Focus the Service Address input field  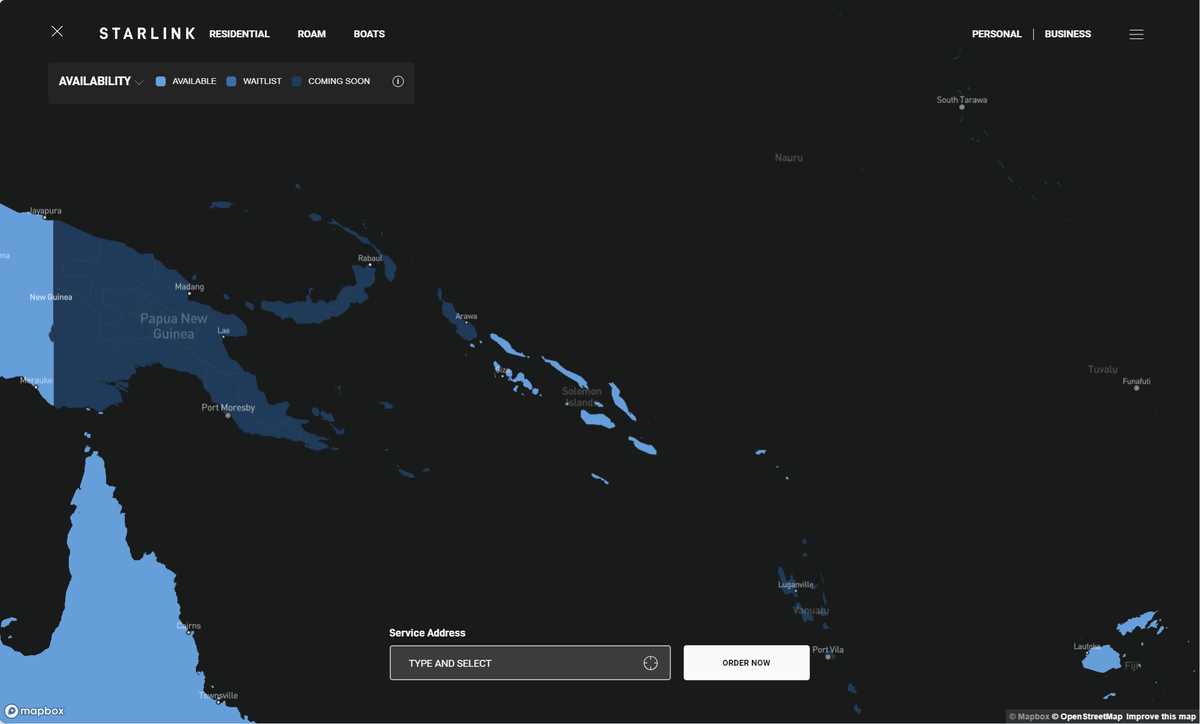530,663
